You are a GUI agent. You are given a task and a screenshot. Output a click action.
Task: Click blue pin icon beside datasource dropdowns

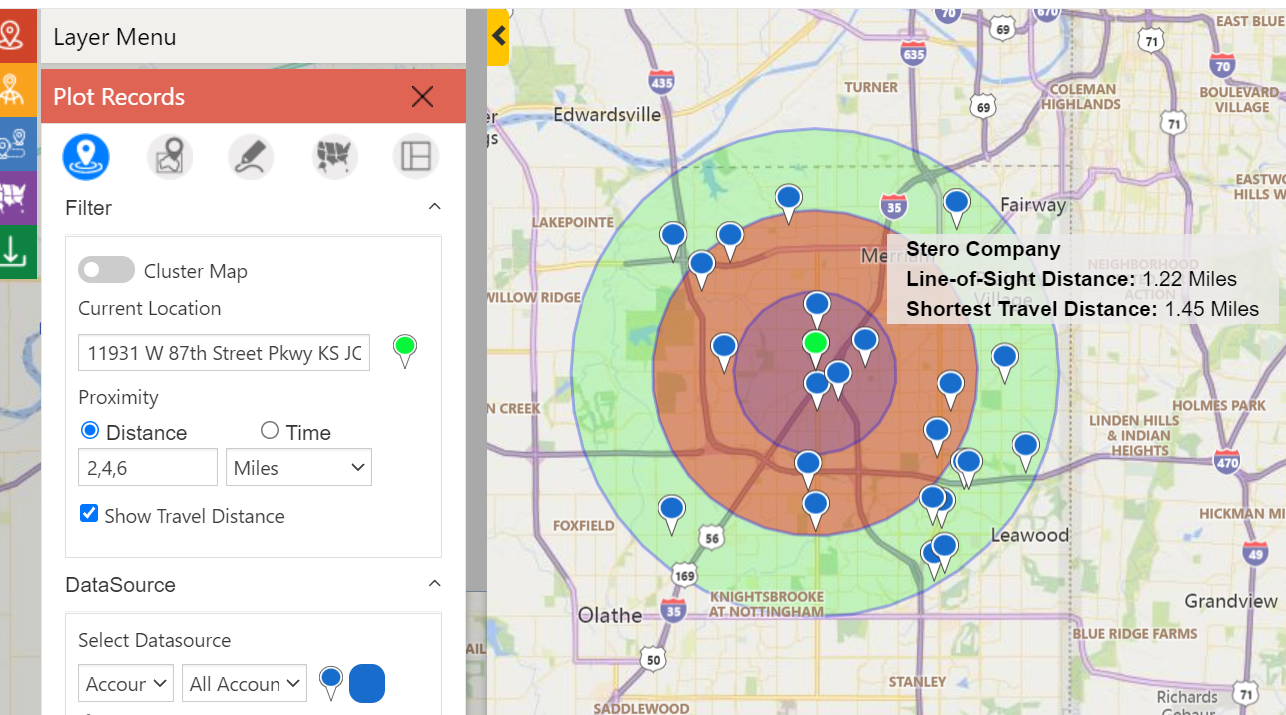(x=331, y=683)
